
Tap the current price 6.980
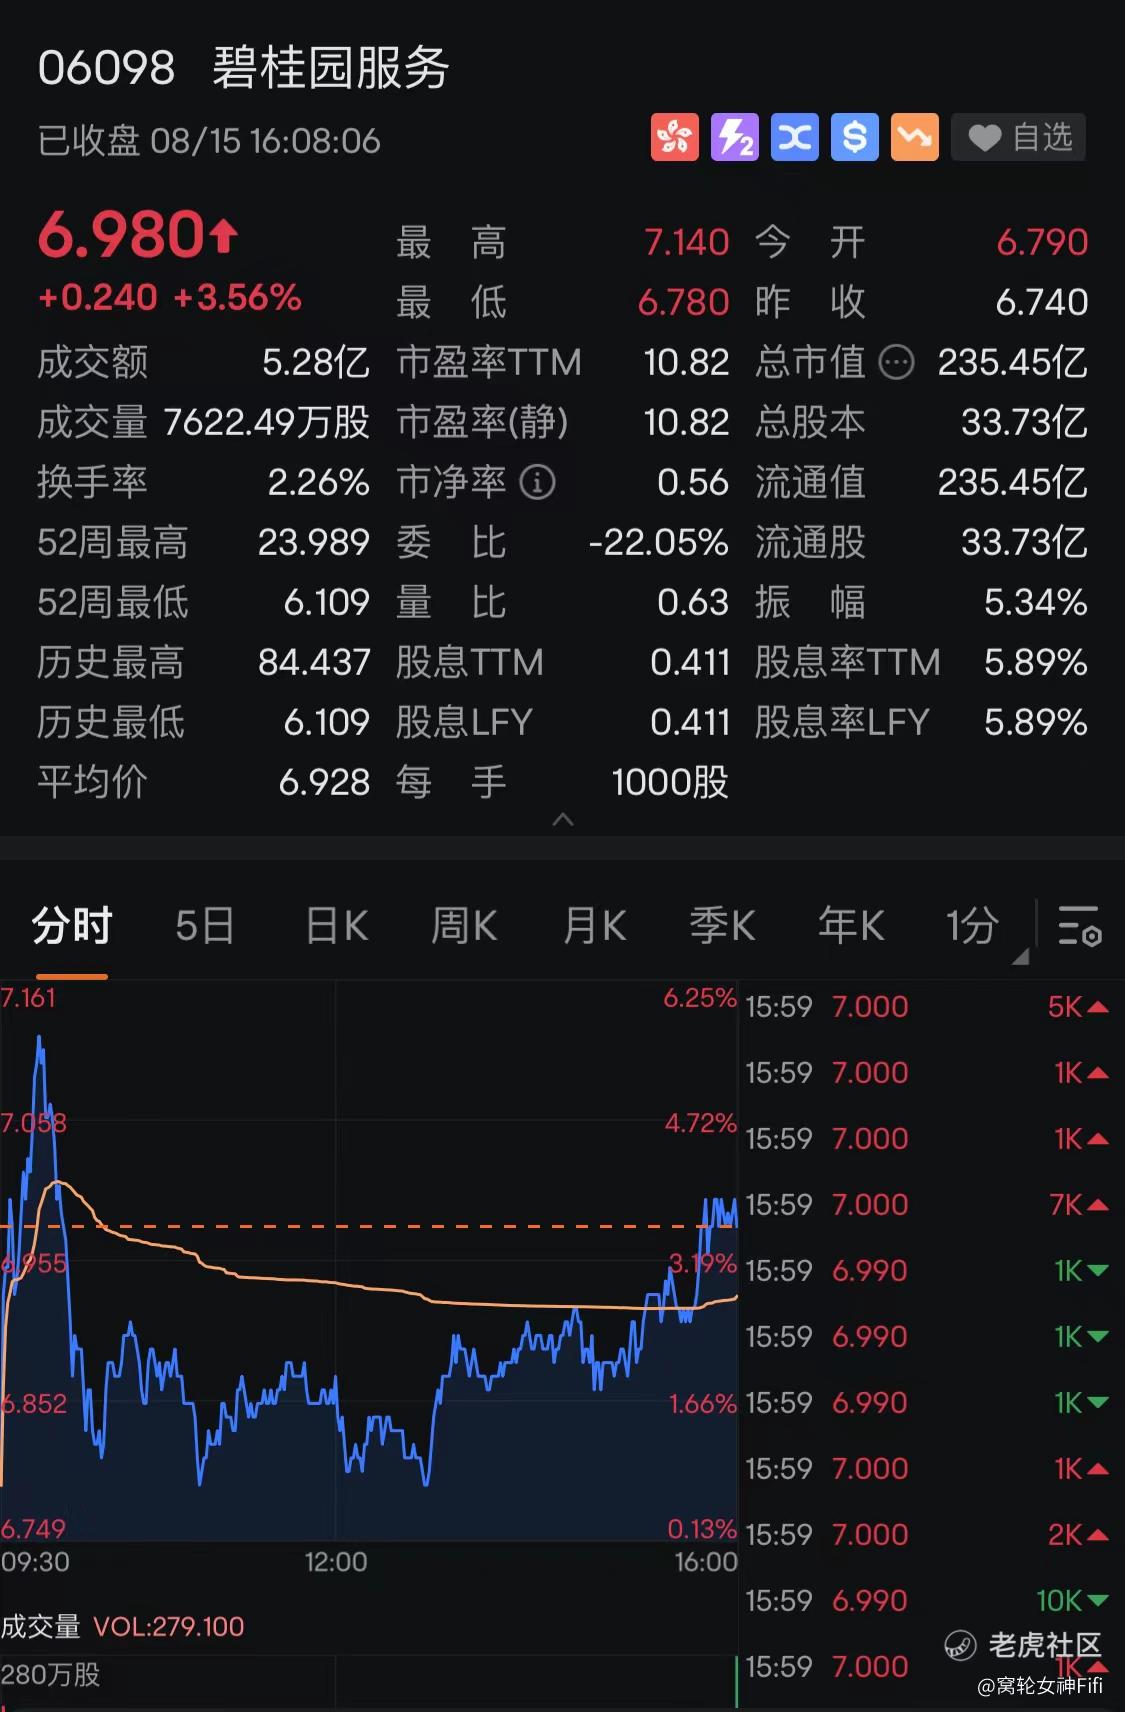click(x=138, y=236)
